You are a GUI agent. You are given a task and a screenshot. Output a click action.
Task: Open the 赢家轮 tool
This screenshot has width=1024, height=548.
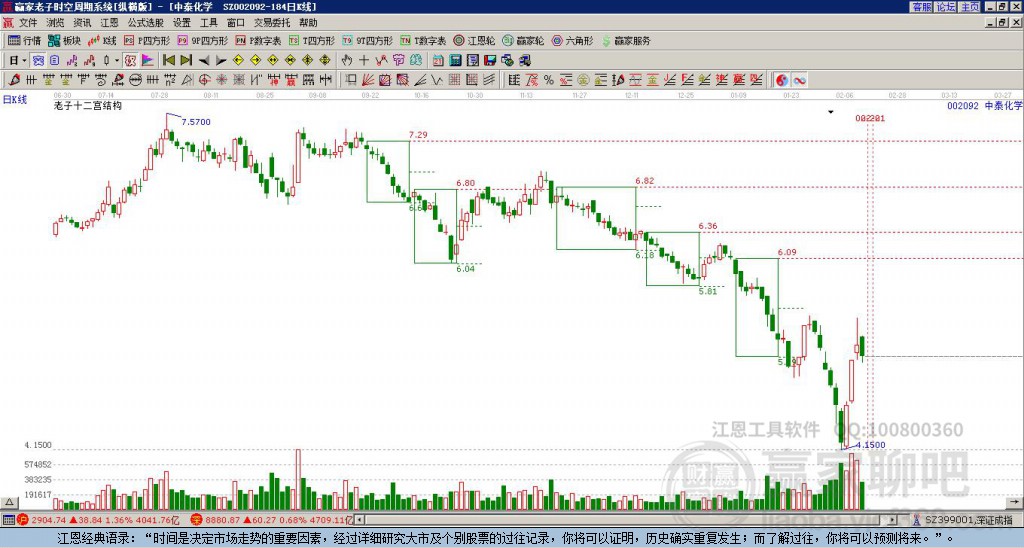point(523,40)
